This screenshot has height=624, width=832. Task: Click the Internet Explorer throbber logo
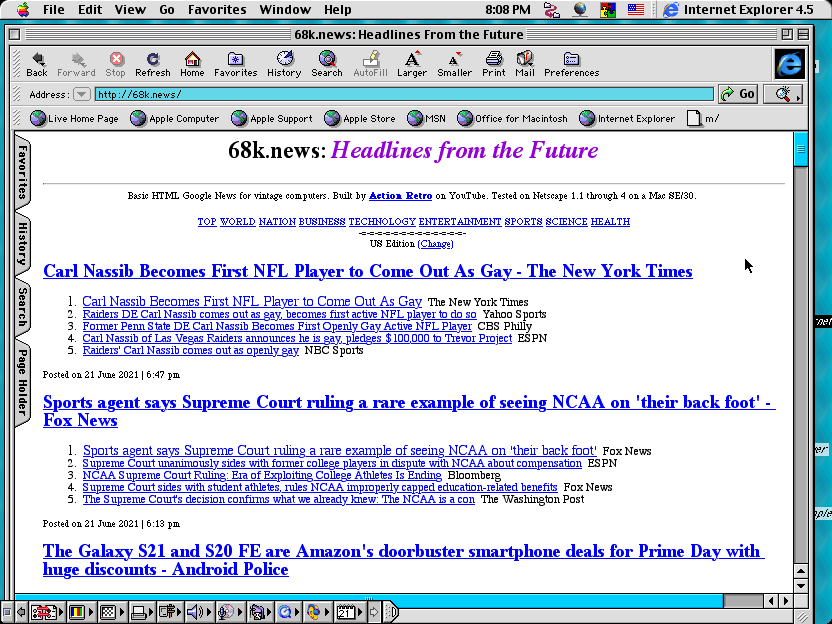[x=790, y=64]
